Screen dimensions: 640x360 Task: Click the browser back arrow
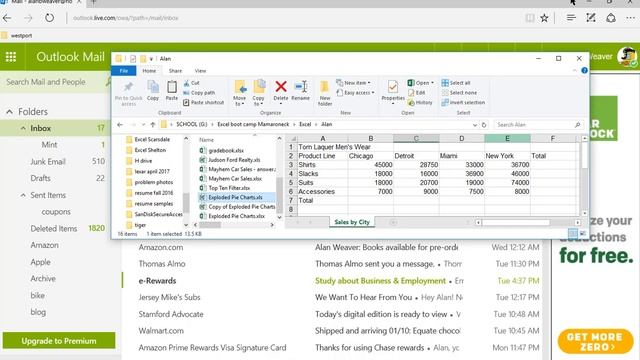coord(7,18)
